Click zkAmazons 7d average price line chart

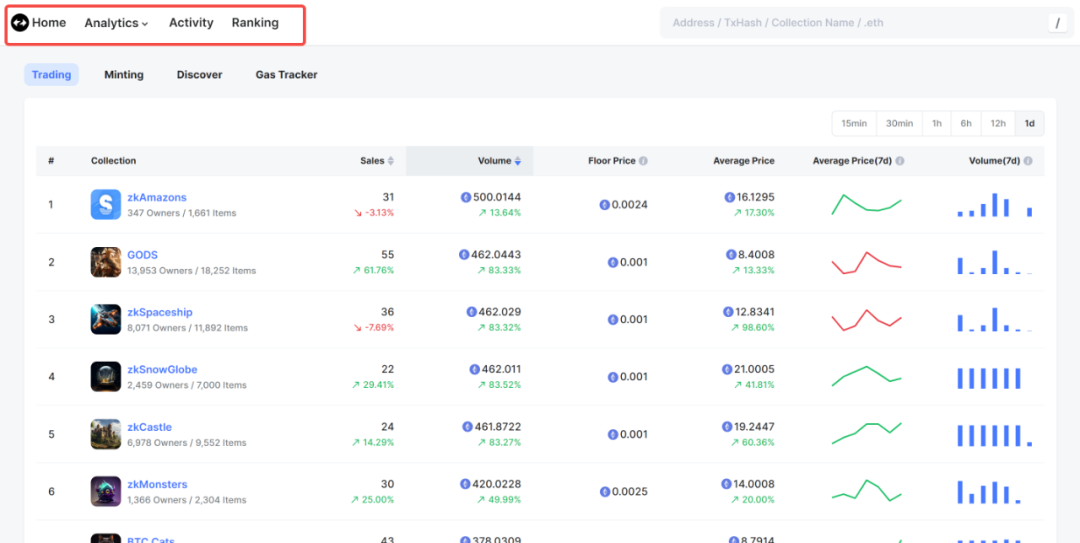coord(866,205)
